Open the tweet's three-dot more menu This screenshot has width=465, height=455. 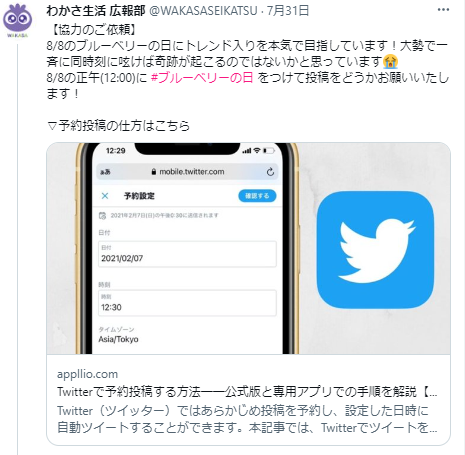point(443,10)
